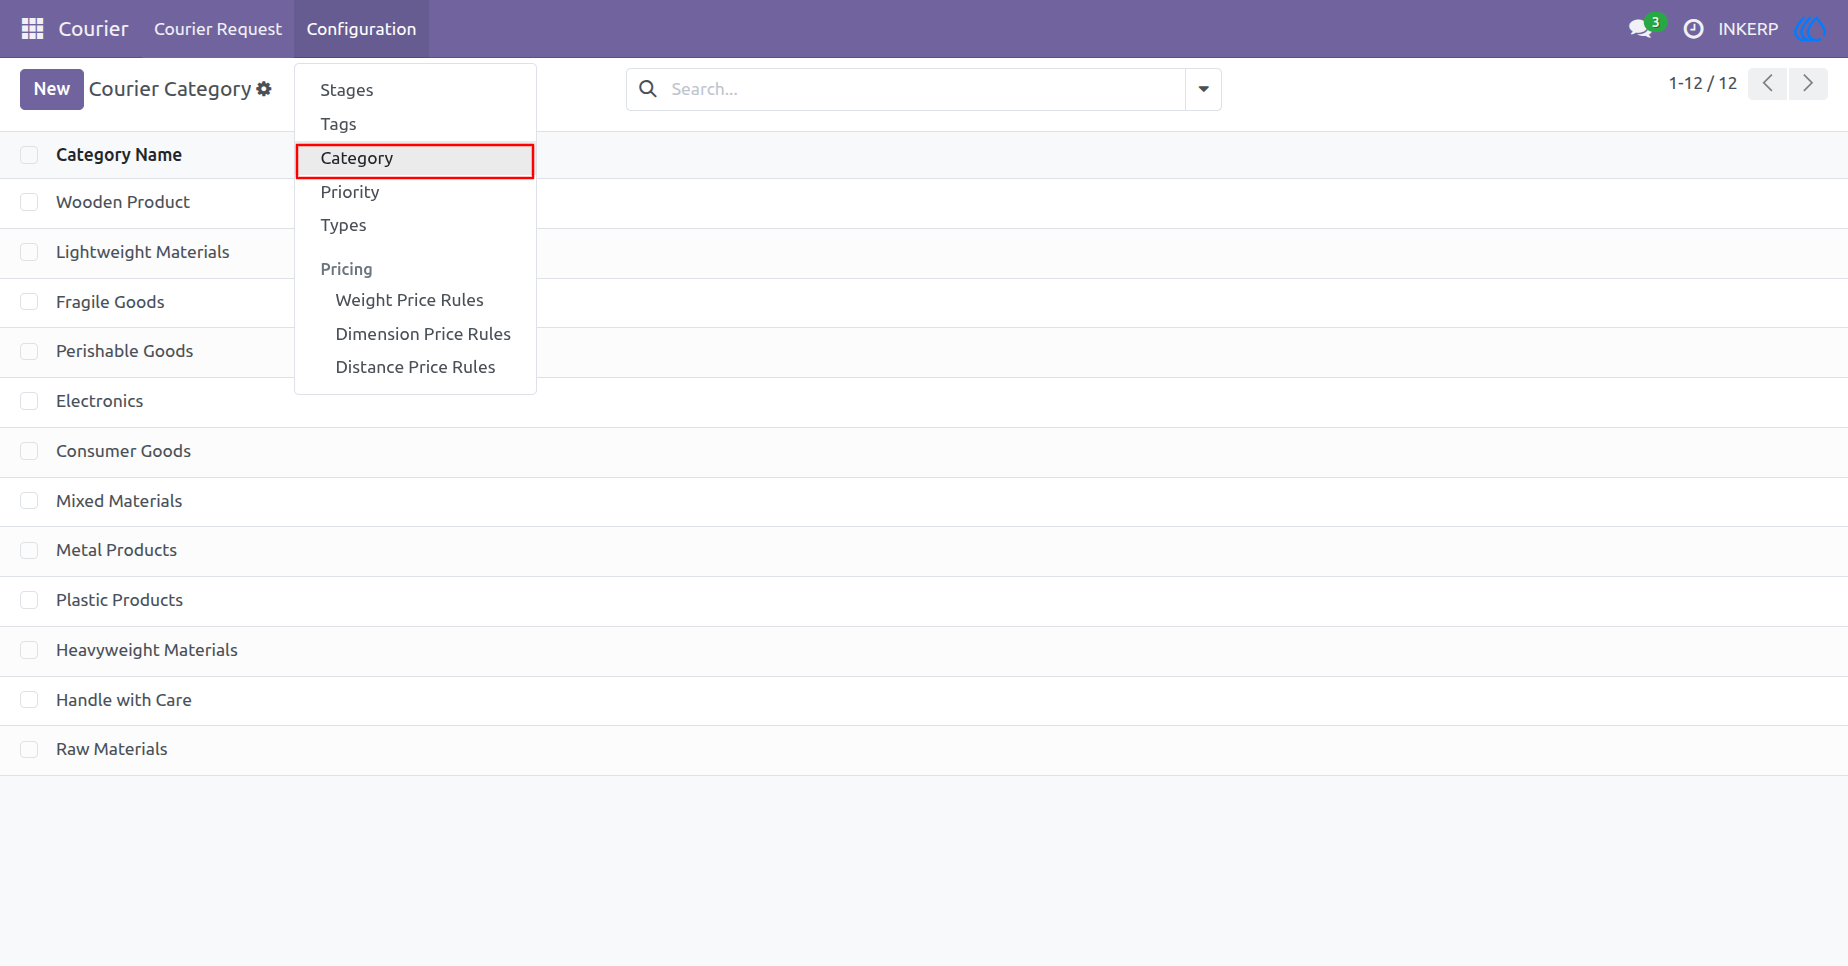The height and width of the screenshot is (966, 1848).
Task: Click the 1-12 / 12 pager counter
Action: (x=1702, y=83)
